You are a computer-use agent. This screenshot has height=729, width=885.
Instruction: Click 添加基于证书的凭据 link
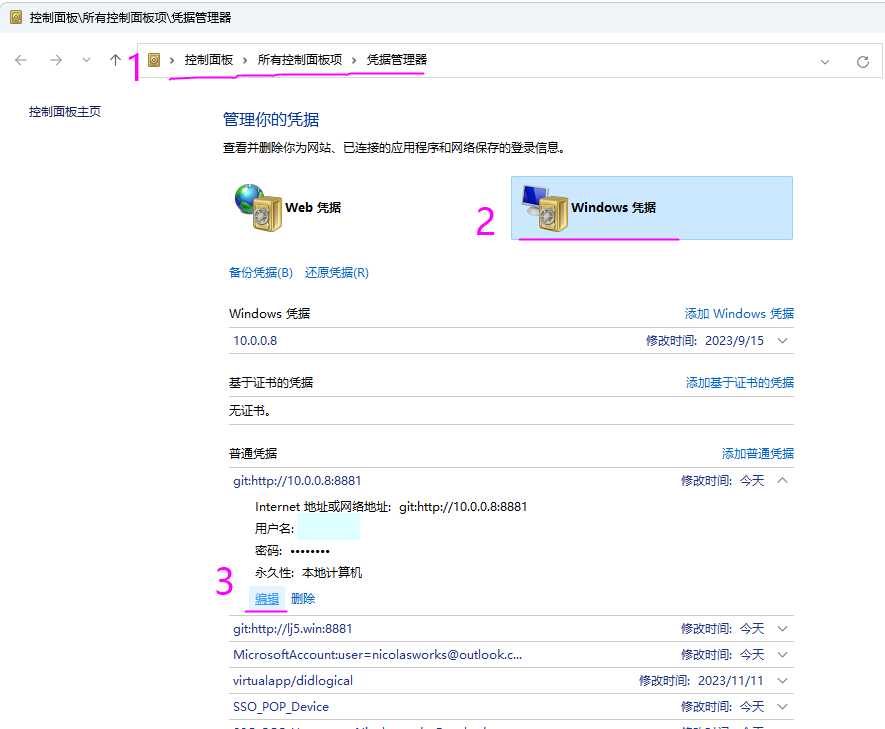740,383
